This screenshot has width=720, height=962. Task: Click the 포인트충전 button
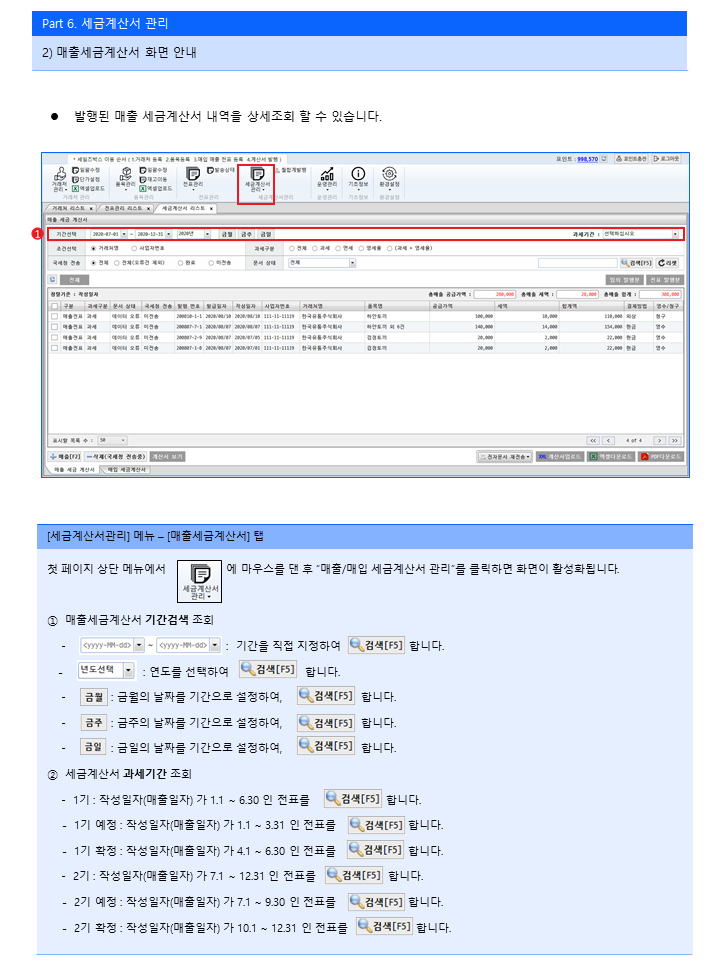(x=631, y=159)
